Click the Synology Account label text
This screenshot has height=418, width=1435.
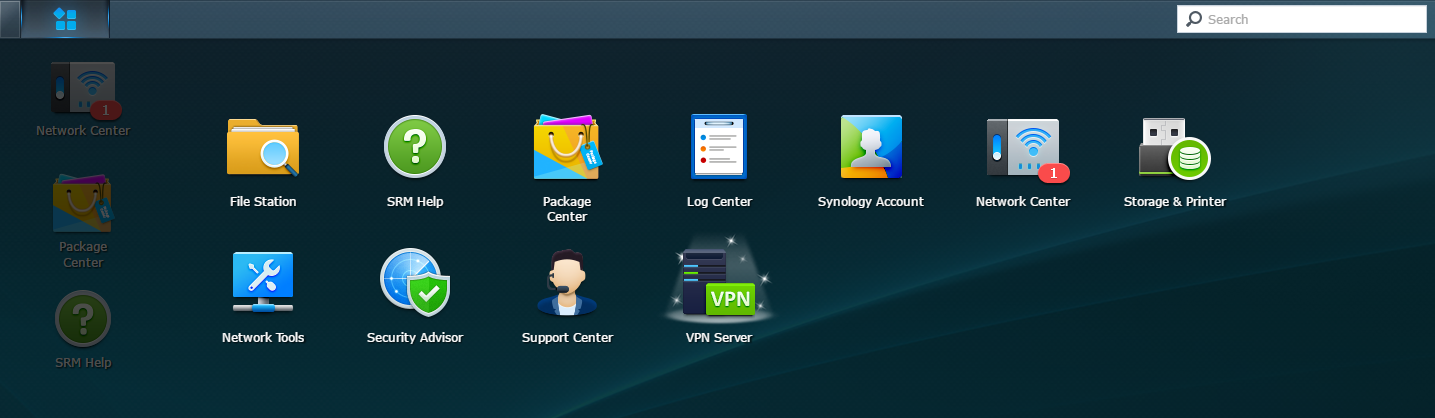pos(871,201)
